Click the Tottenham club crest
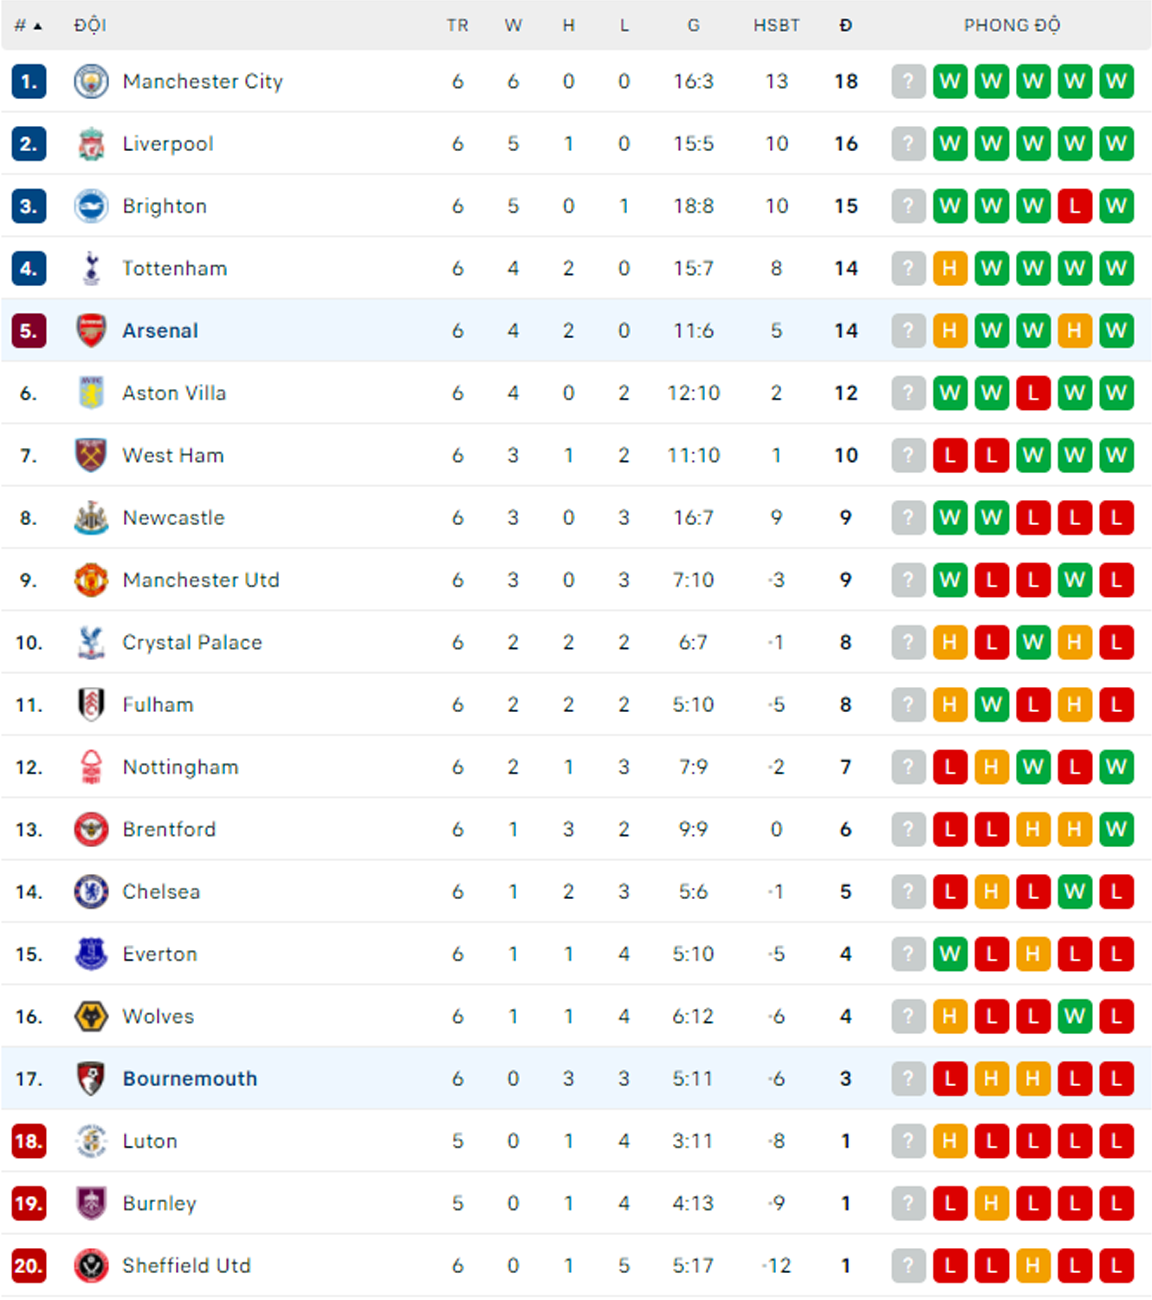This screenshot has width=1152, height=1300. 91,268
